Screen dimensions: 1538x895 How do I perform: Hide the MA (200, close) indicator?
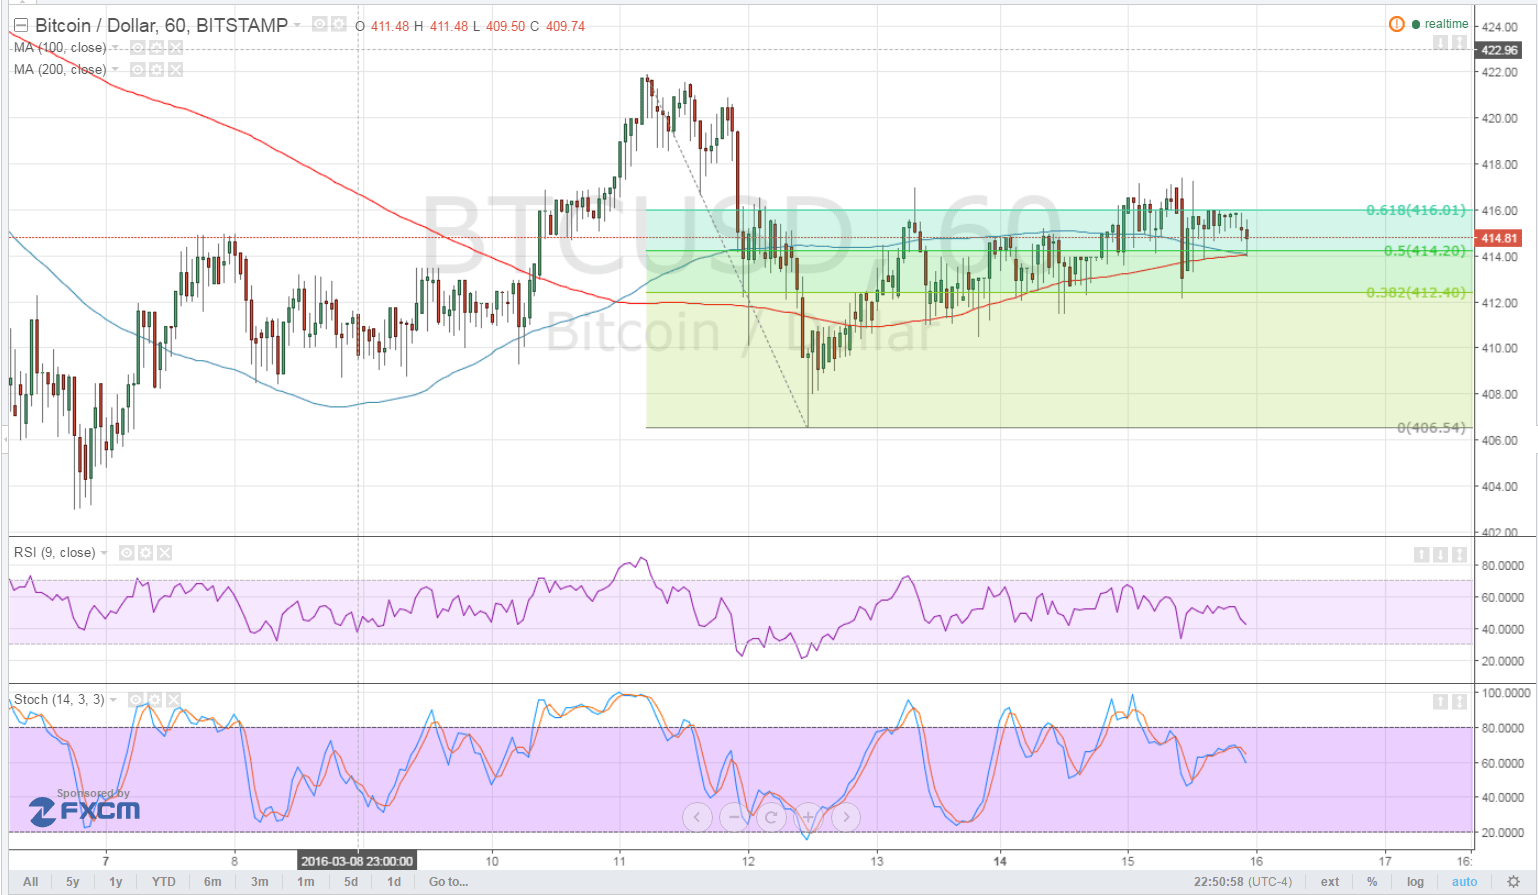137,69
